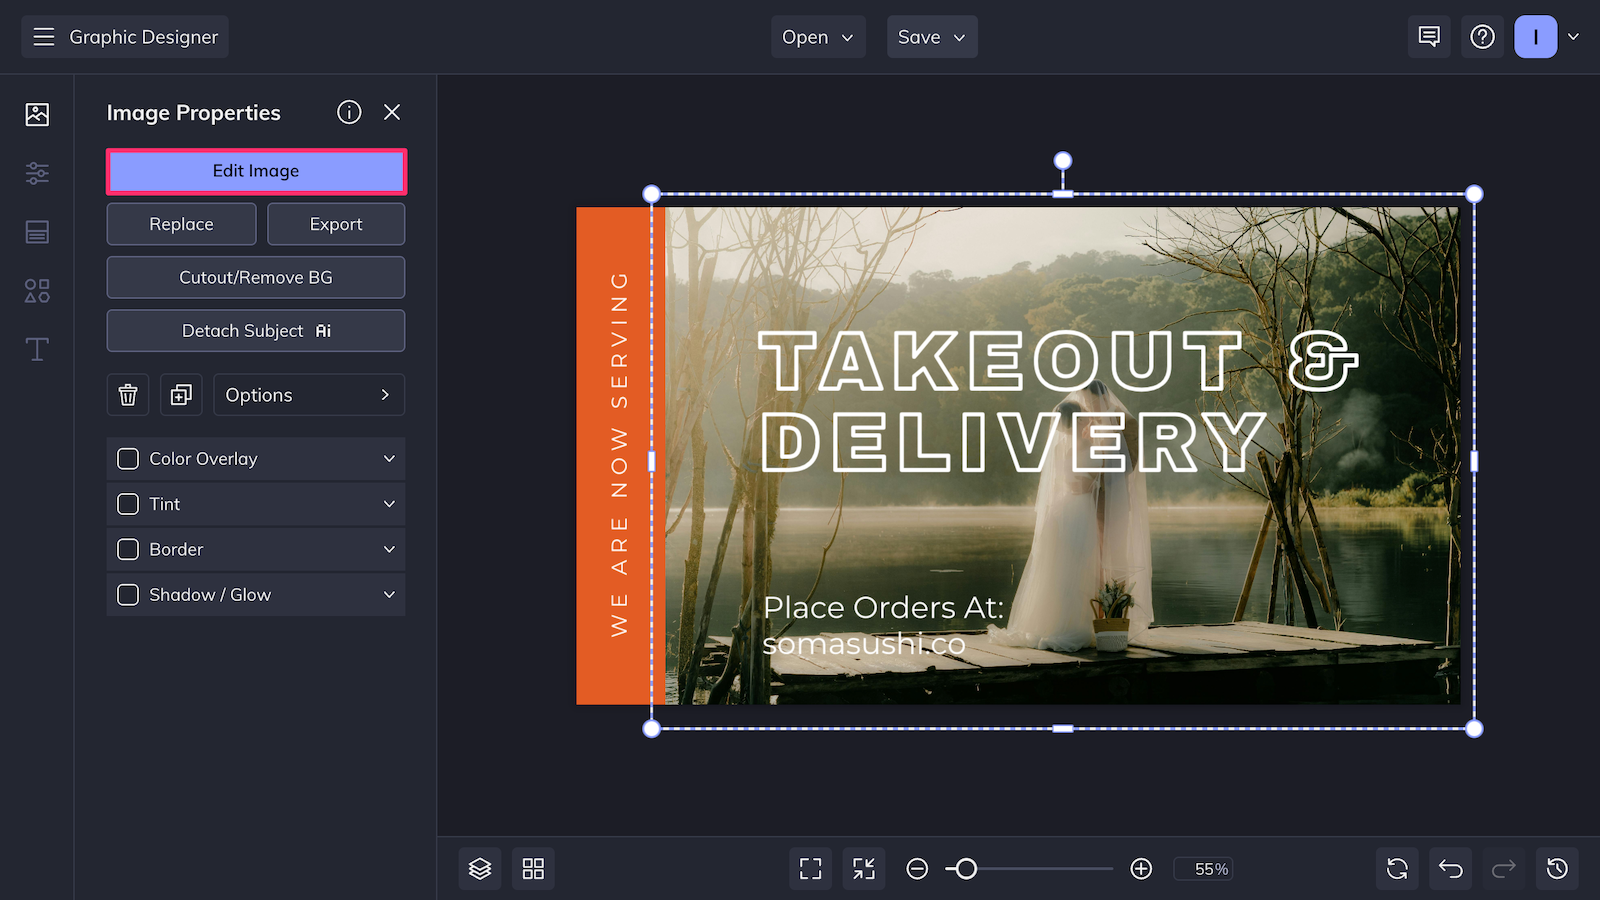Delete the selected image with trash icon
This screenshot has height=900, width=1600.
(x=128, y=395)
